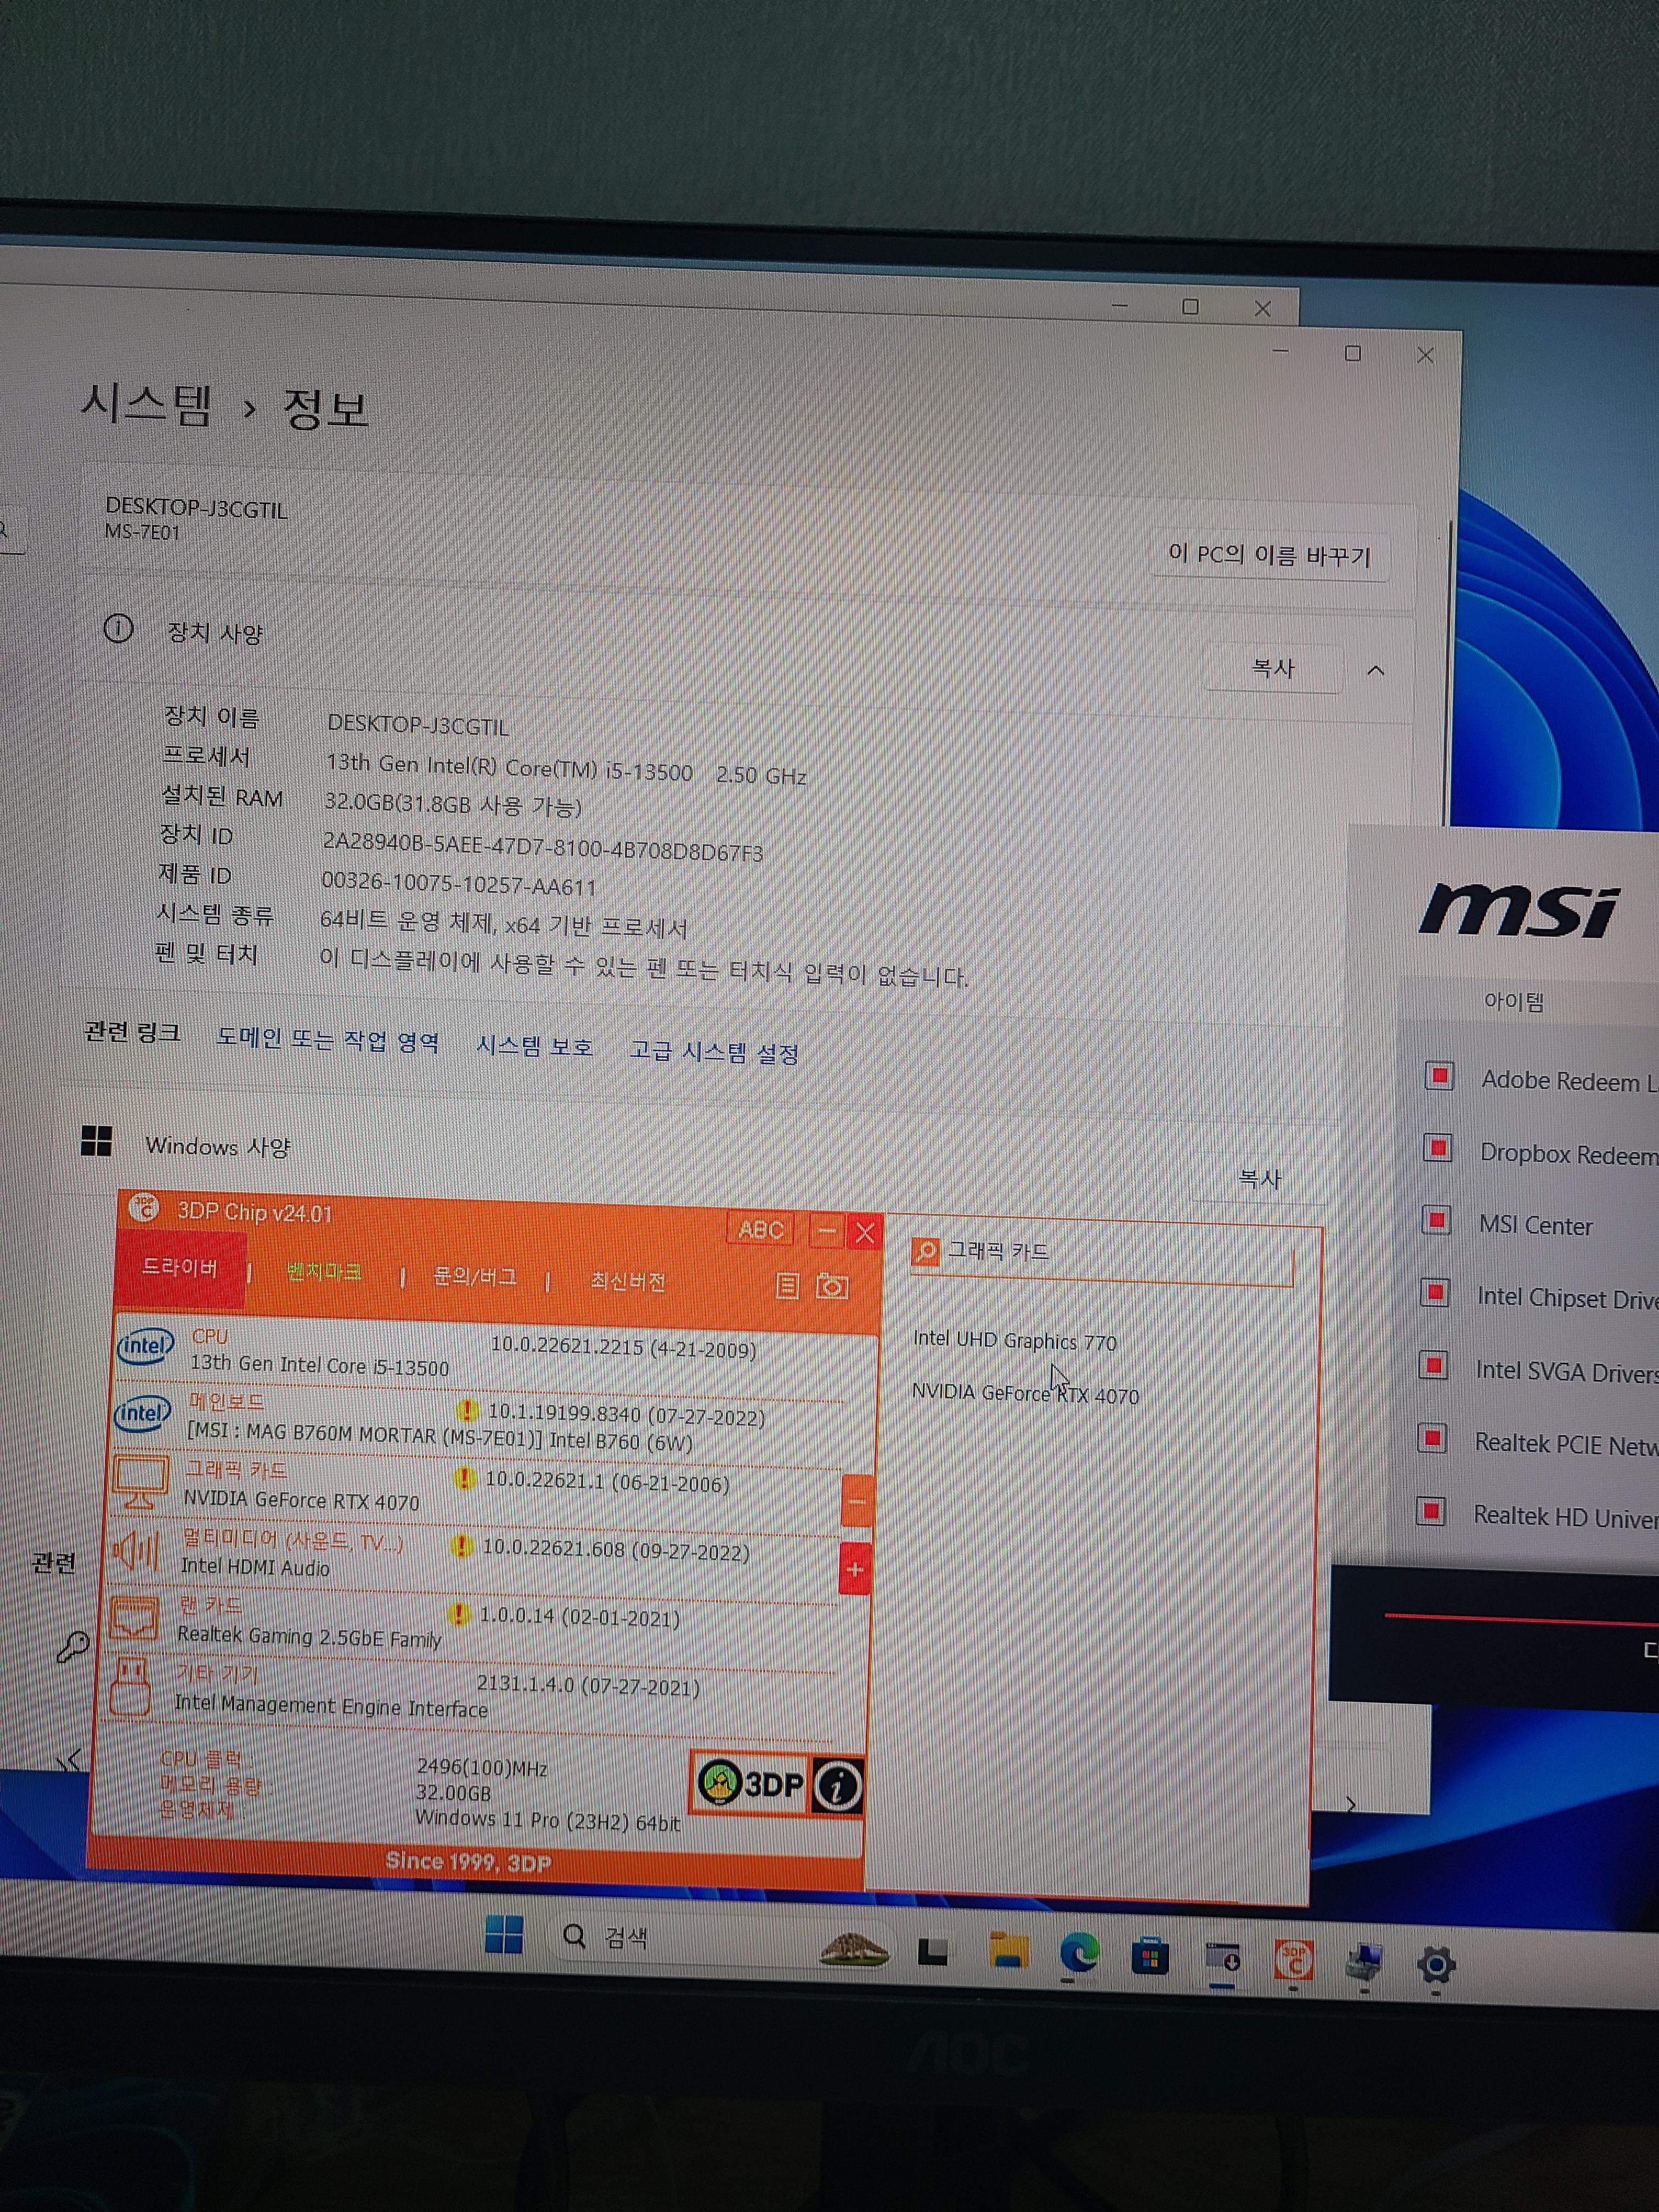Viewport: 1659px width, 2212px height.
Task: Click the speaker icon in the 멀티미디어 row
Action: tap(137, 1551)
